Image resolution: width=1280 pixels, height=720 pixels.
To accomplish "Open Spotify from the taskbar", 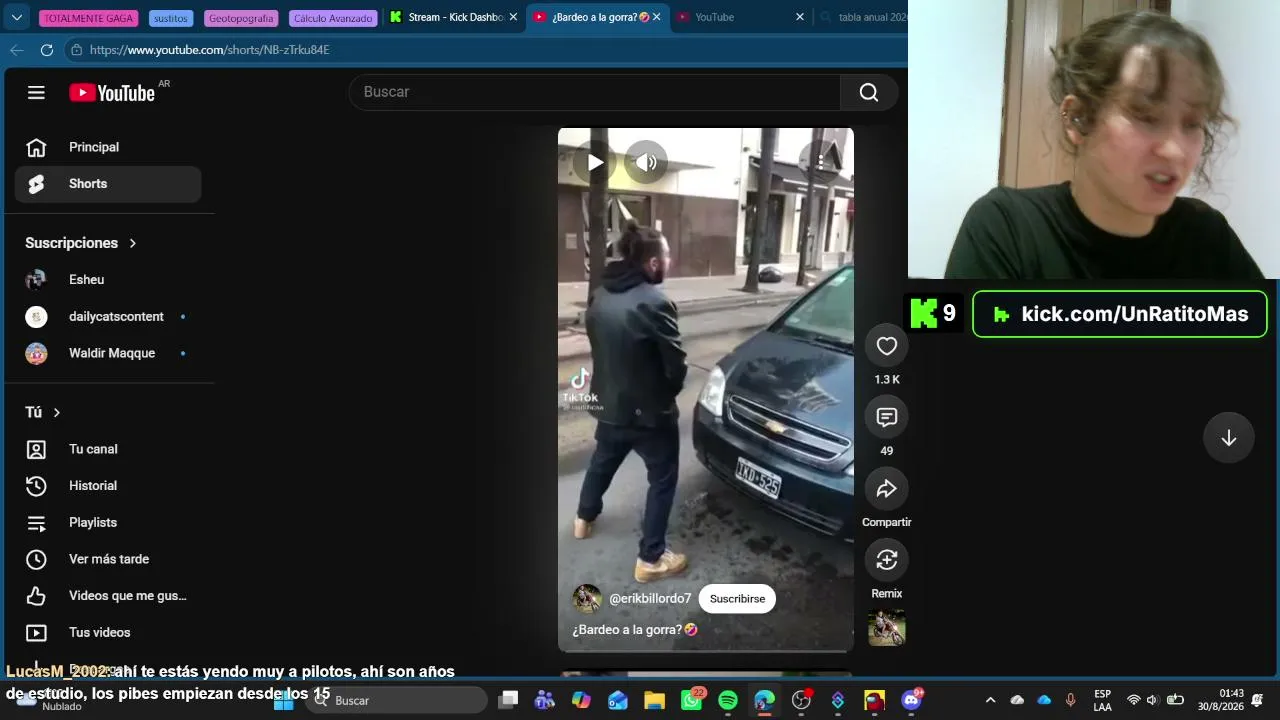I will [x=728, y=700].
